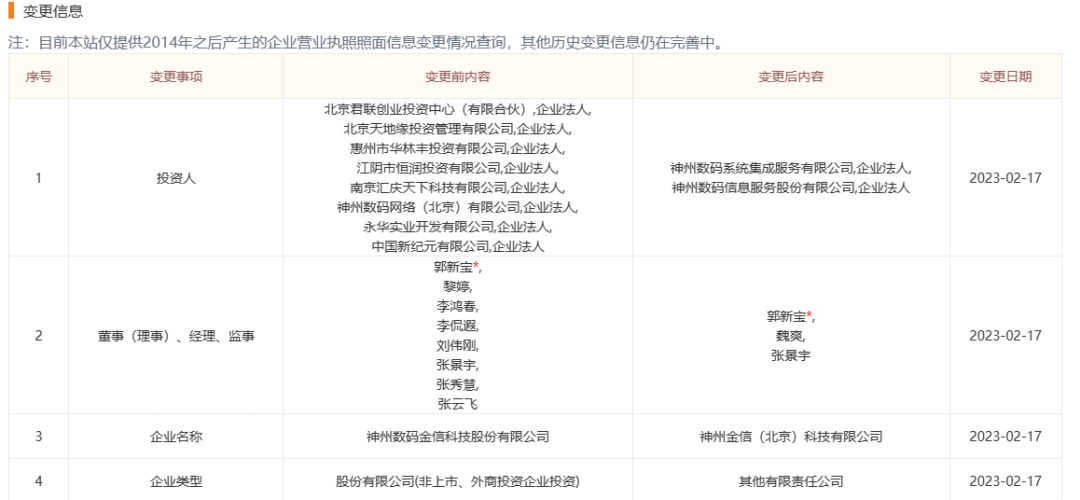The image size is (1080, 500).
Task: Click sequence number 2 cell
Action: point(39,336)
